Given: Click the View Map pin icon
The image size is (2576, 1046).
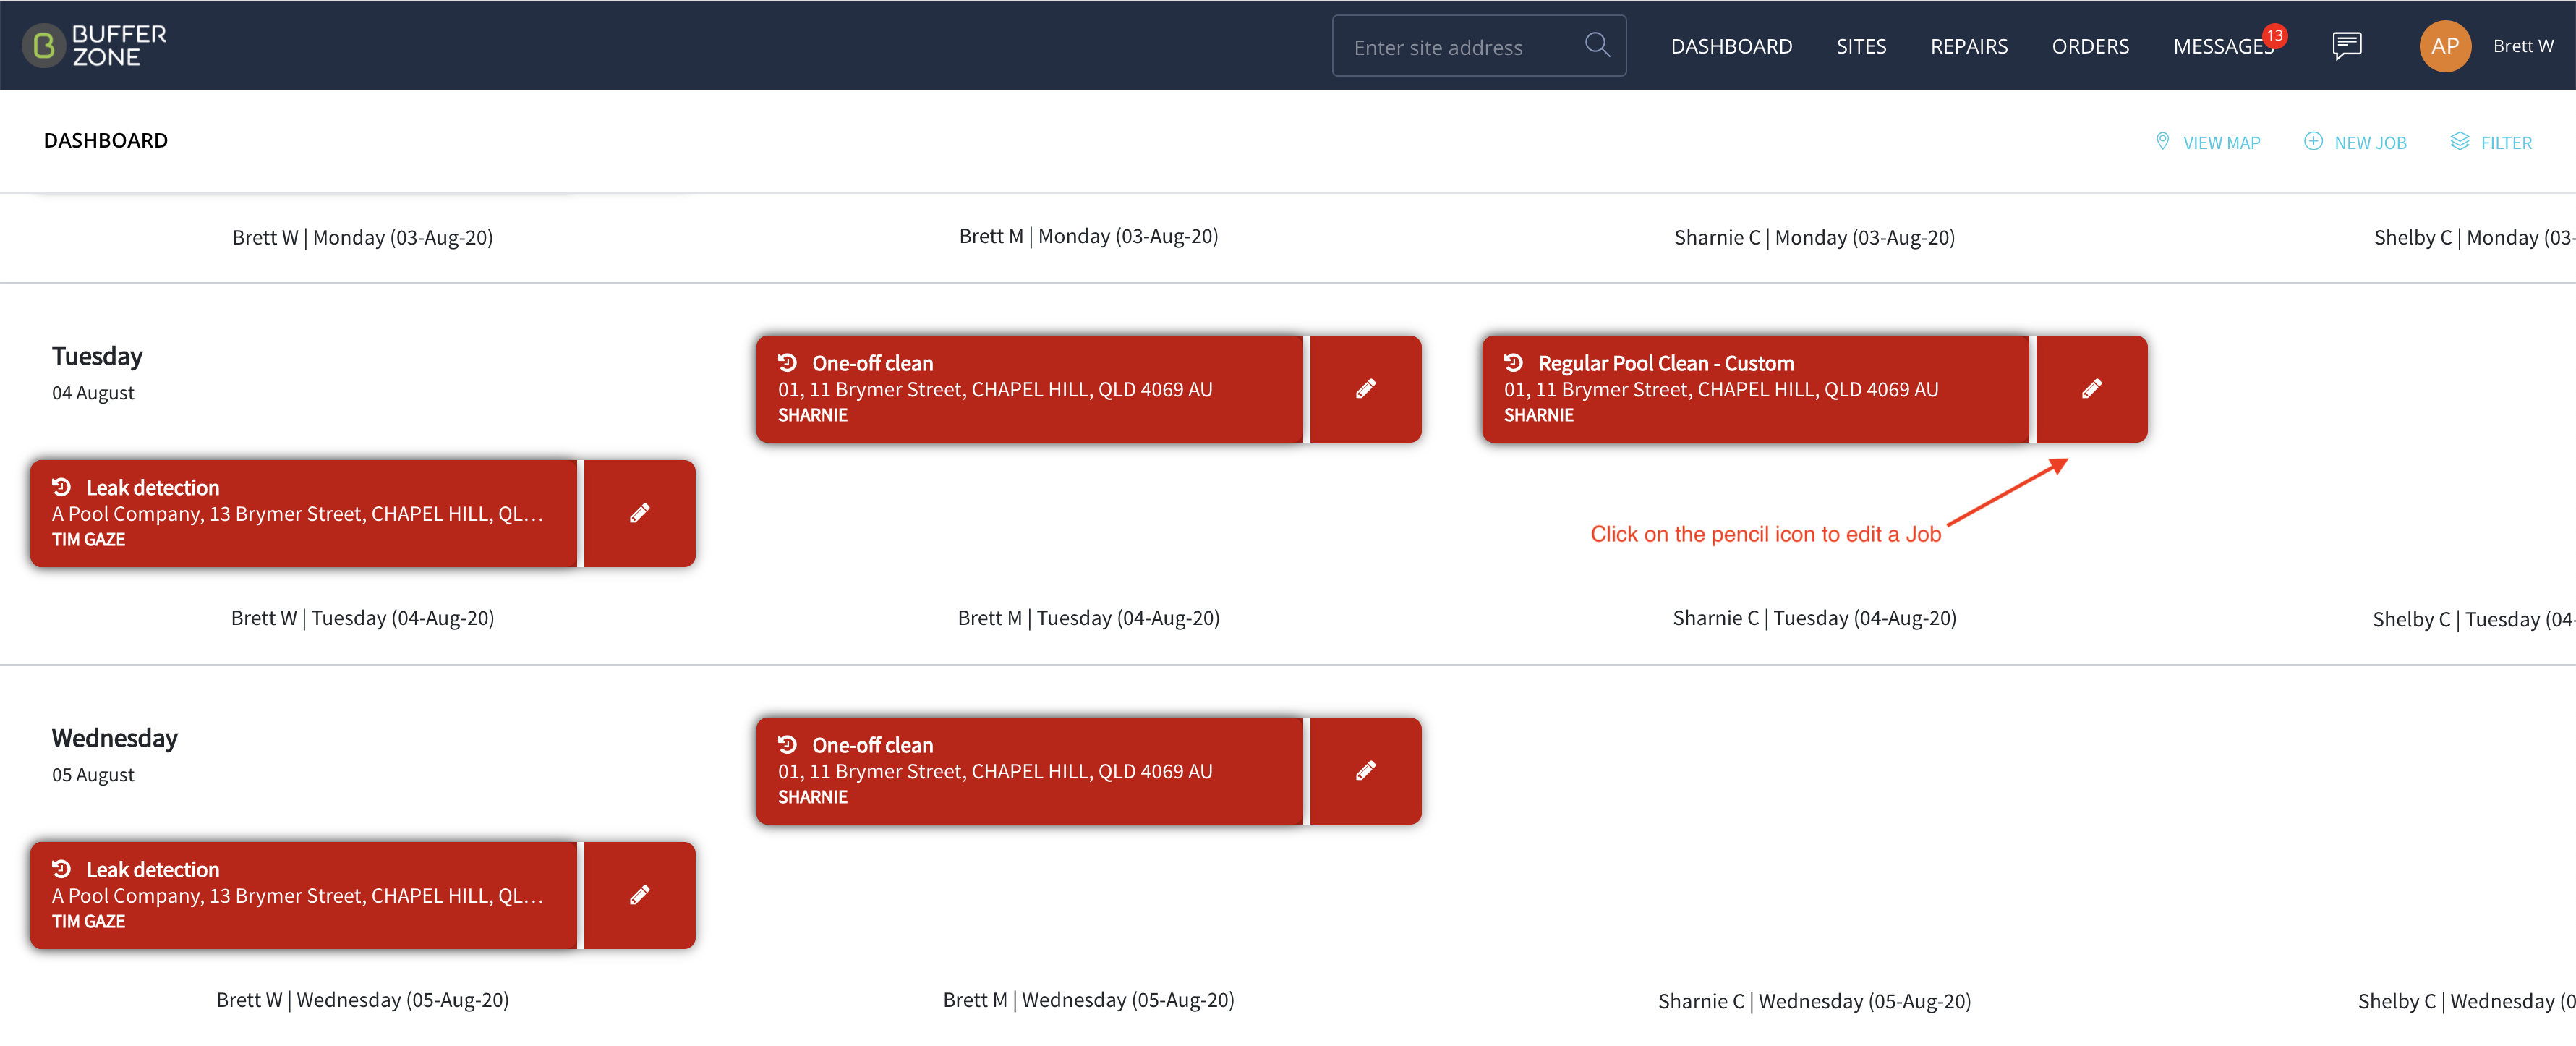Looking at the screenshot, I should pyautogui.click(x=2162, y=141).
